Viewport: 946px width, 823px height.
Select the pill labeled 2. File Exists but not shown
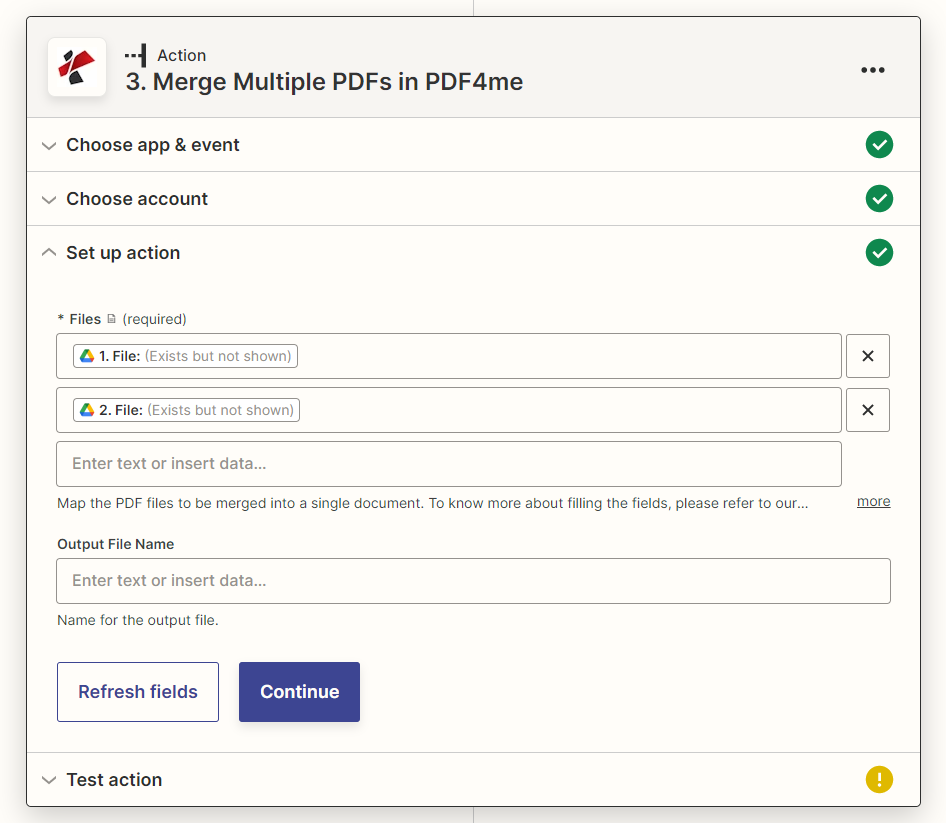coord(186,409)
